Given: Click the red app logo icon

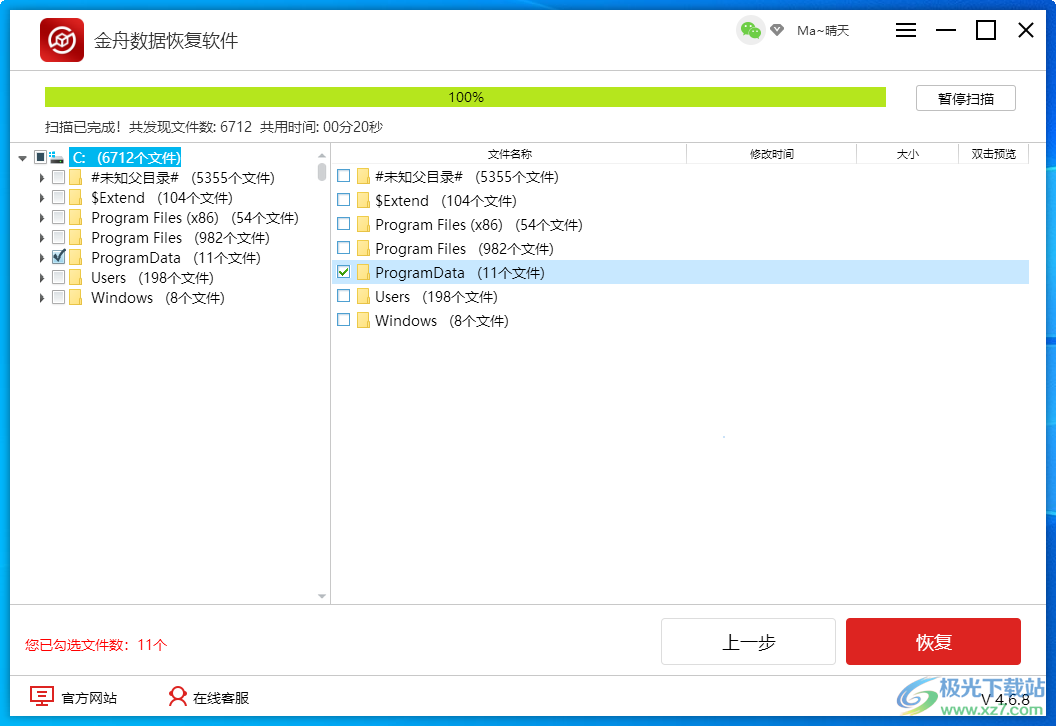Looking at the screenshot, I should (x=62, y=40).
